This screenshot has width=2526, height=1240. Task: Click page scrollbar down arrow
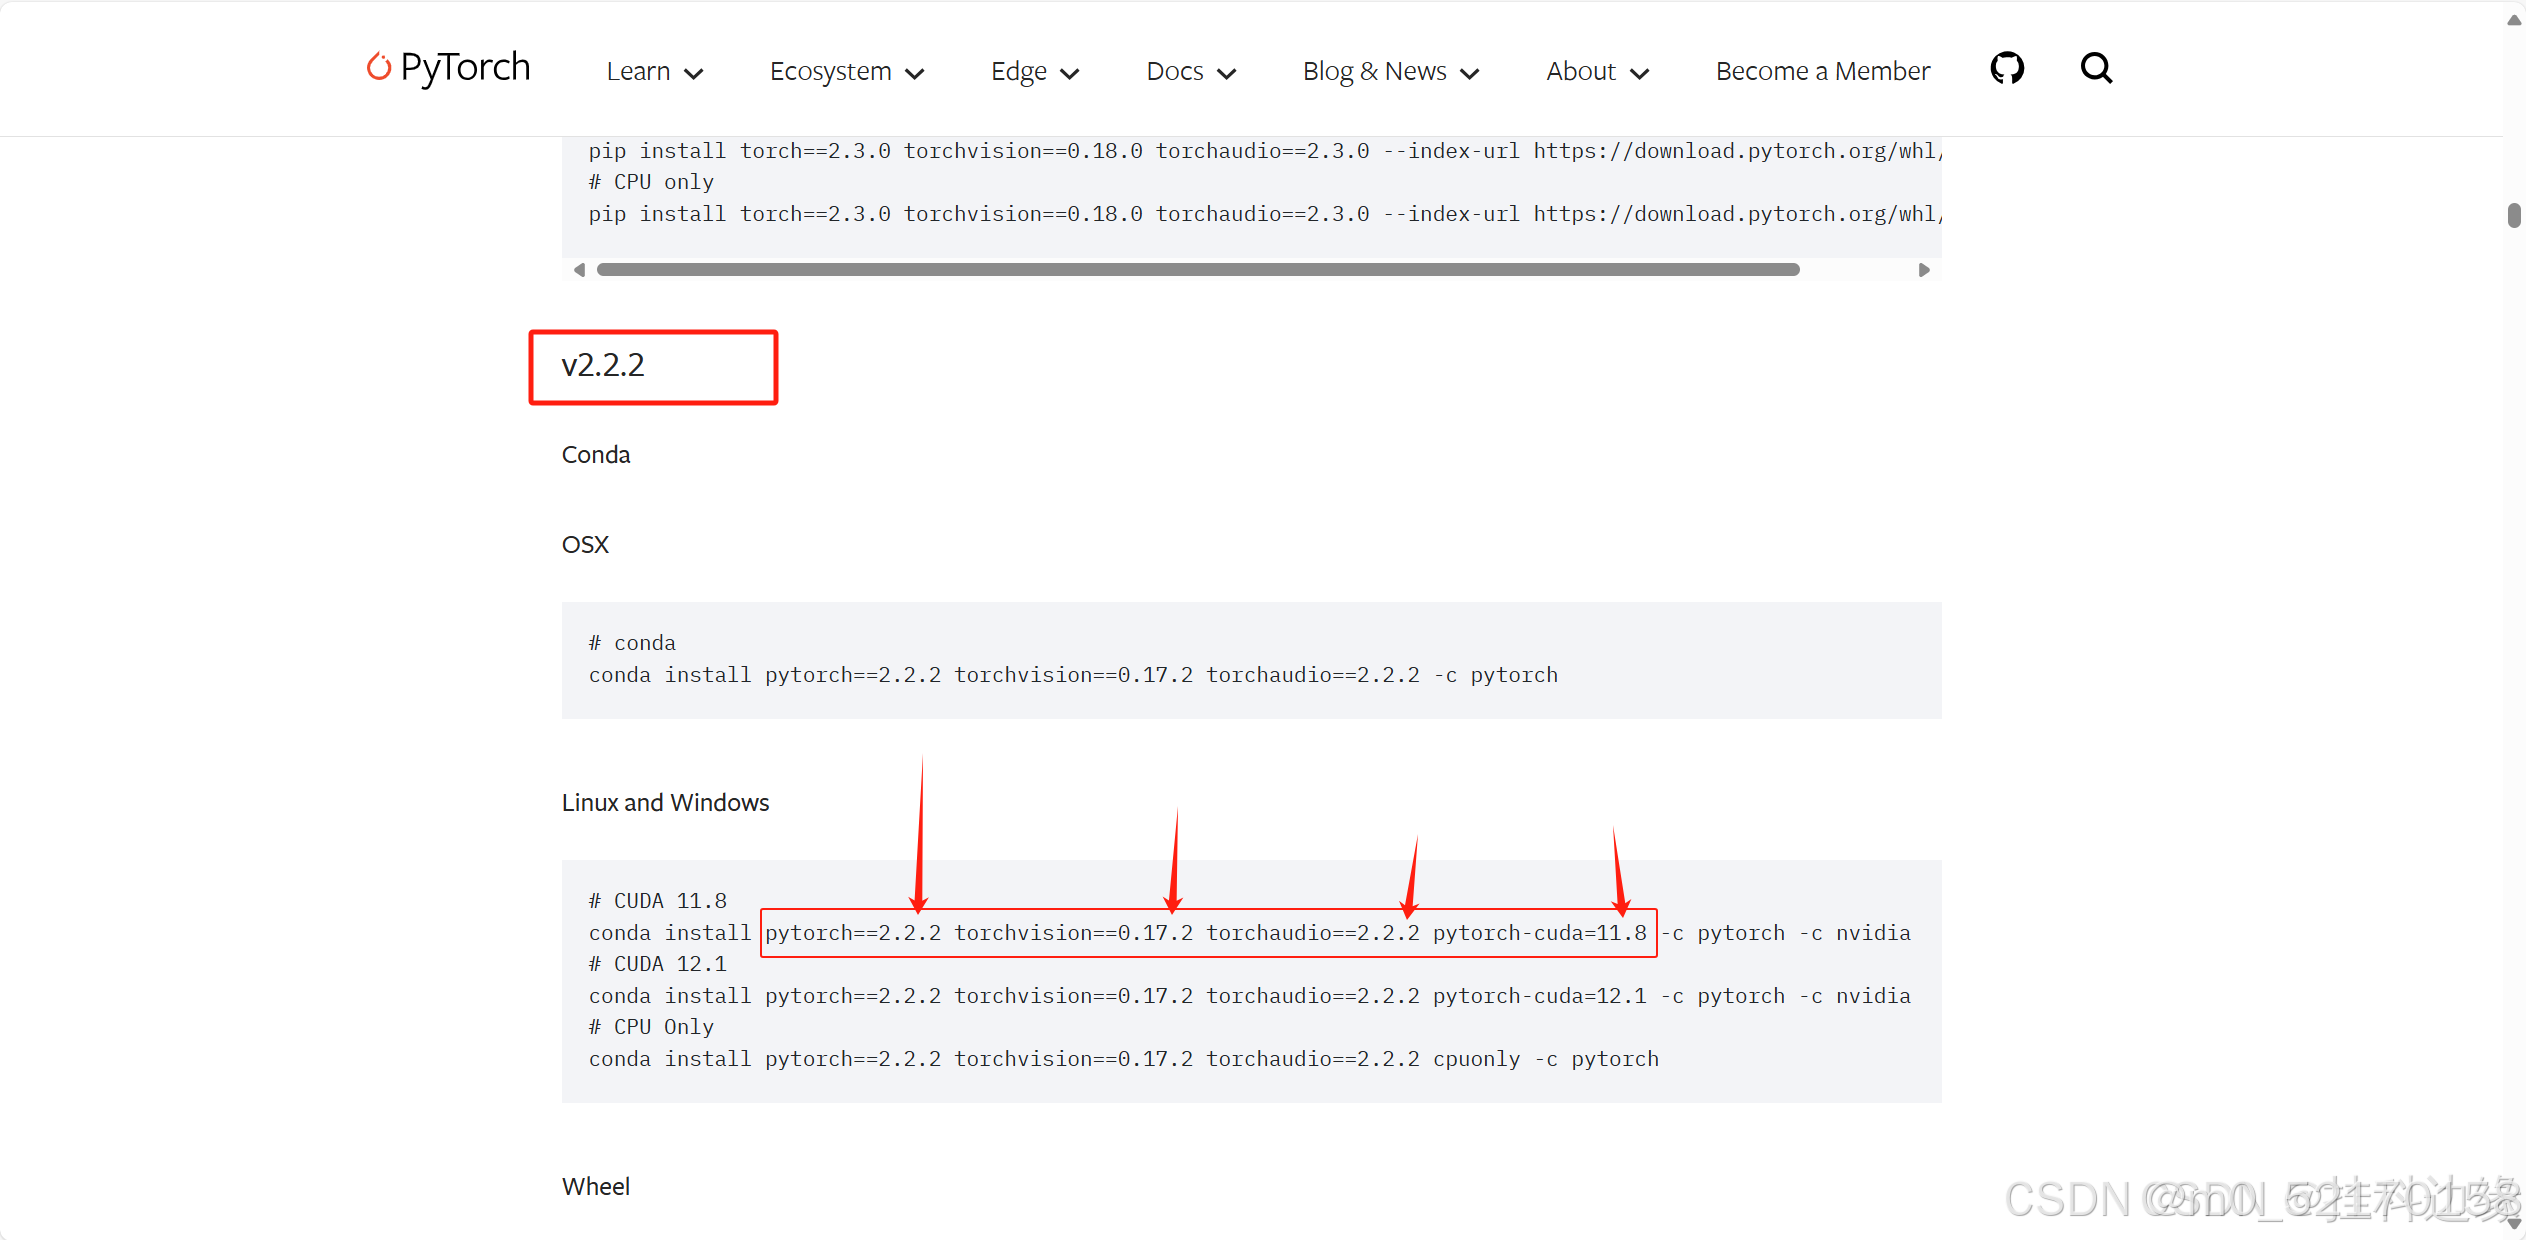[x=2514, y=1224]
